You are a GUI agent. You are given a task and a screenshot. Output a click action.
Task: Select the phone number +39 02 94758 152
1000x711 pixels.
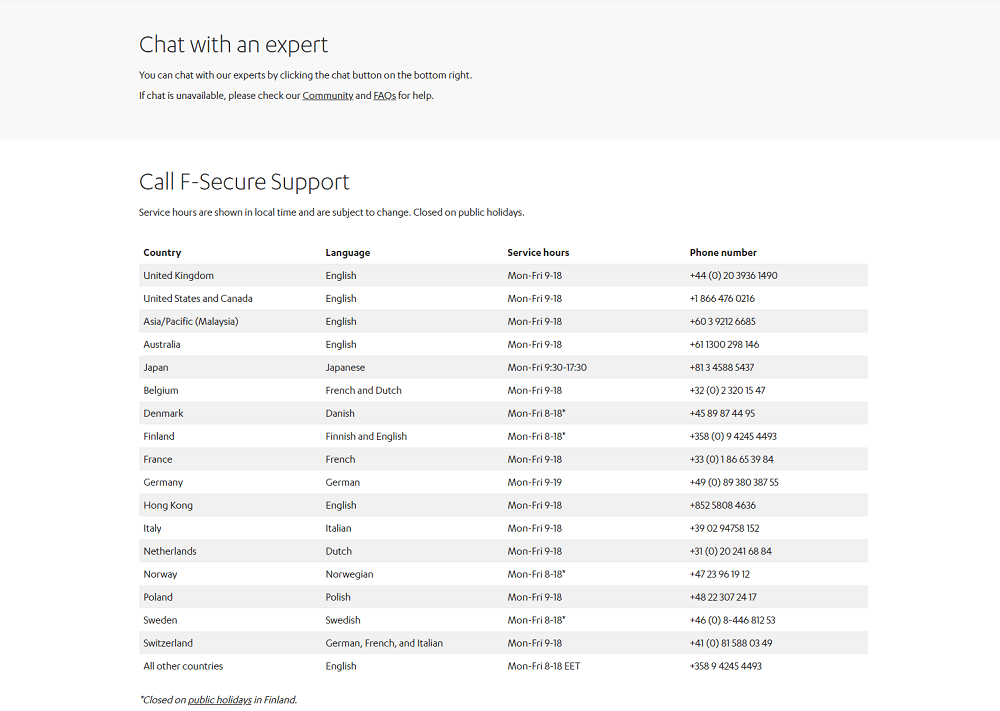[724, 528]
